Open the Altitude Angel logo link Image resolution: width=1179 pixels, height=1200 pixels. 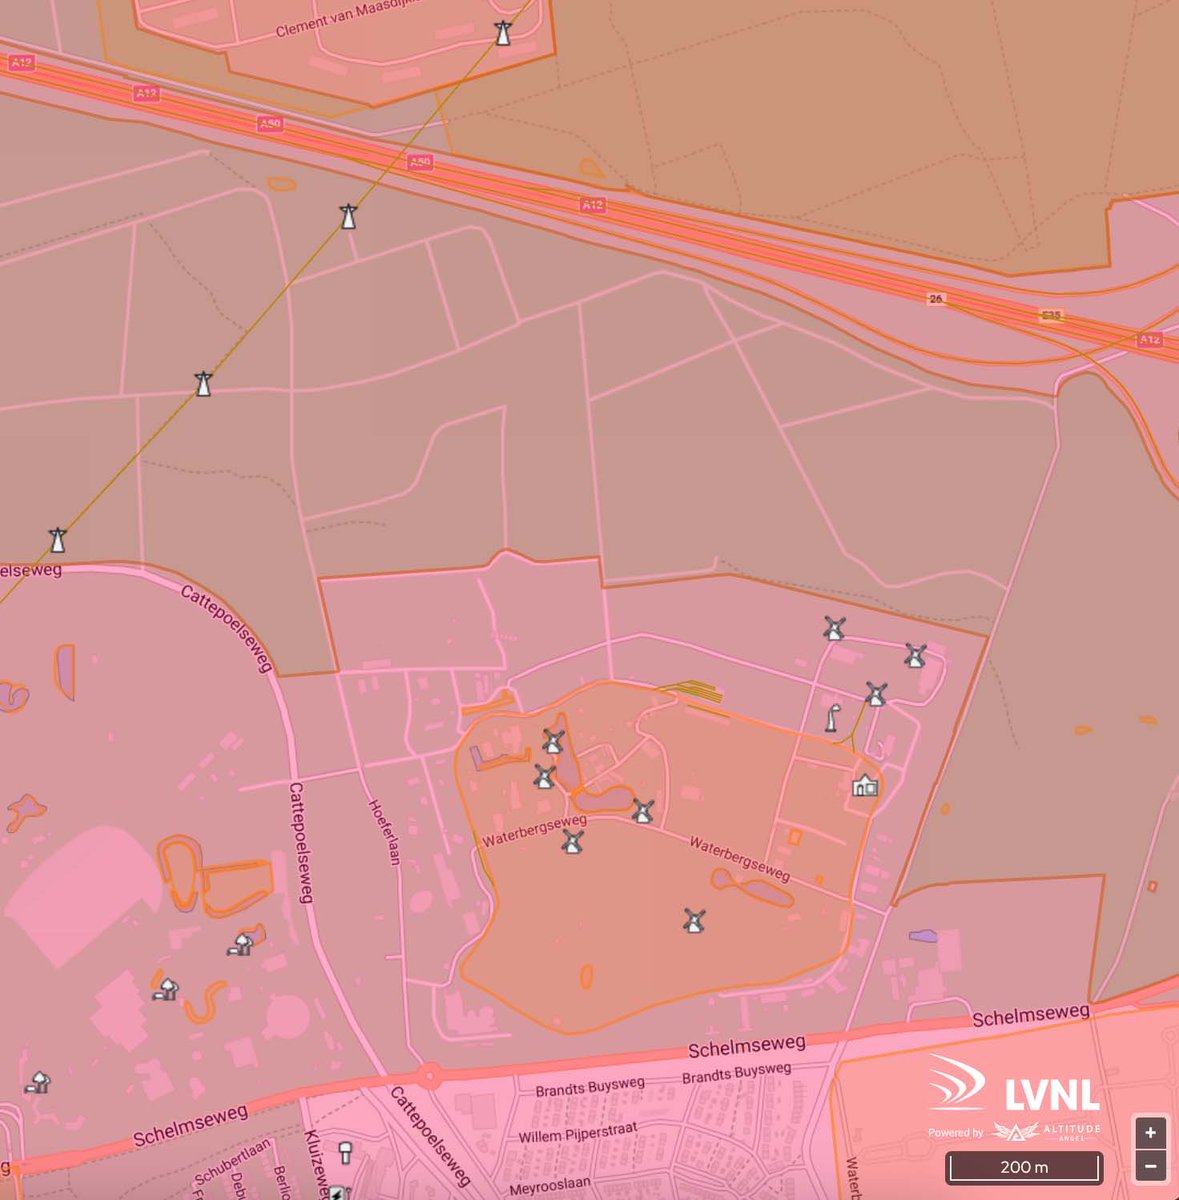[x=1046, y=1132]
